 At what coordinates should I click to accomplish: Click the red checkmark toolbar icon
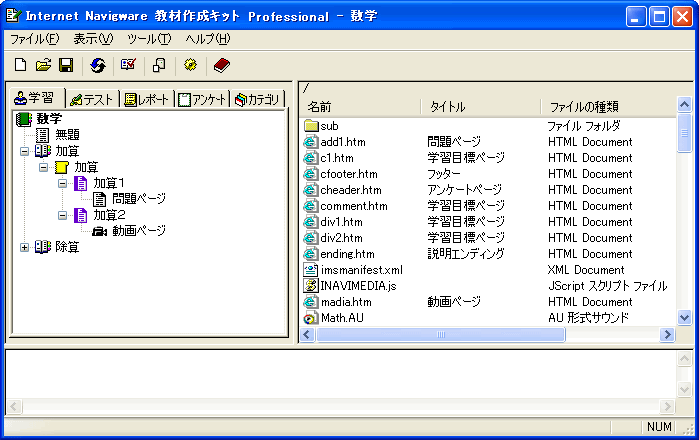click(x=128, y=65)
